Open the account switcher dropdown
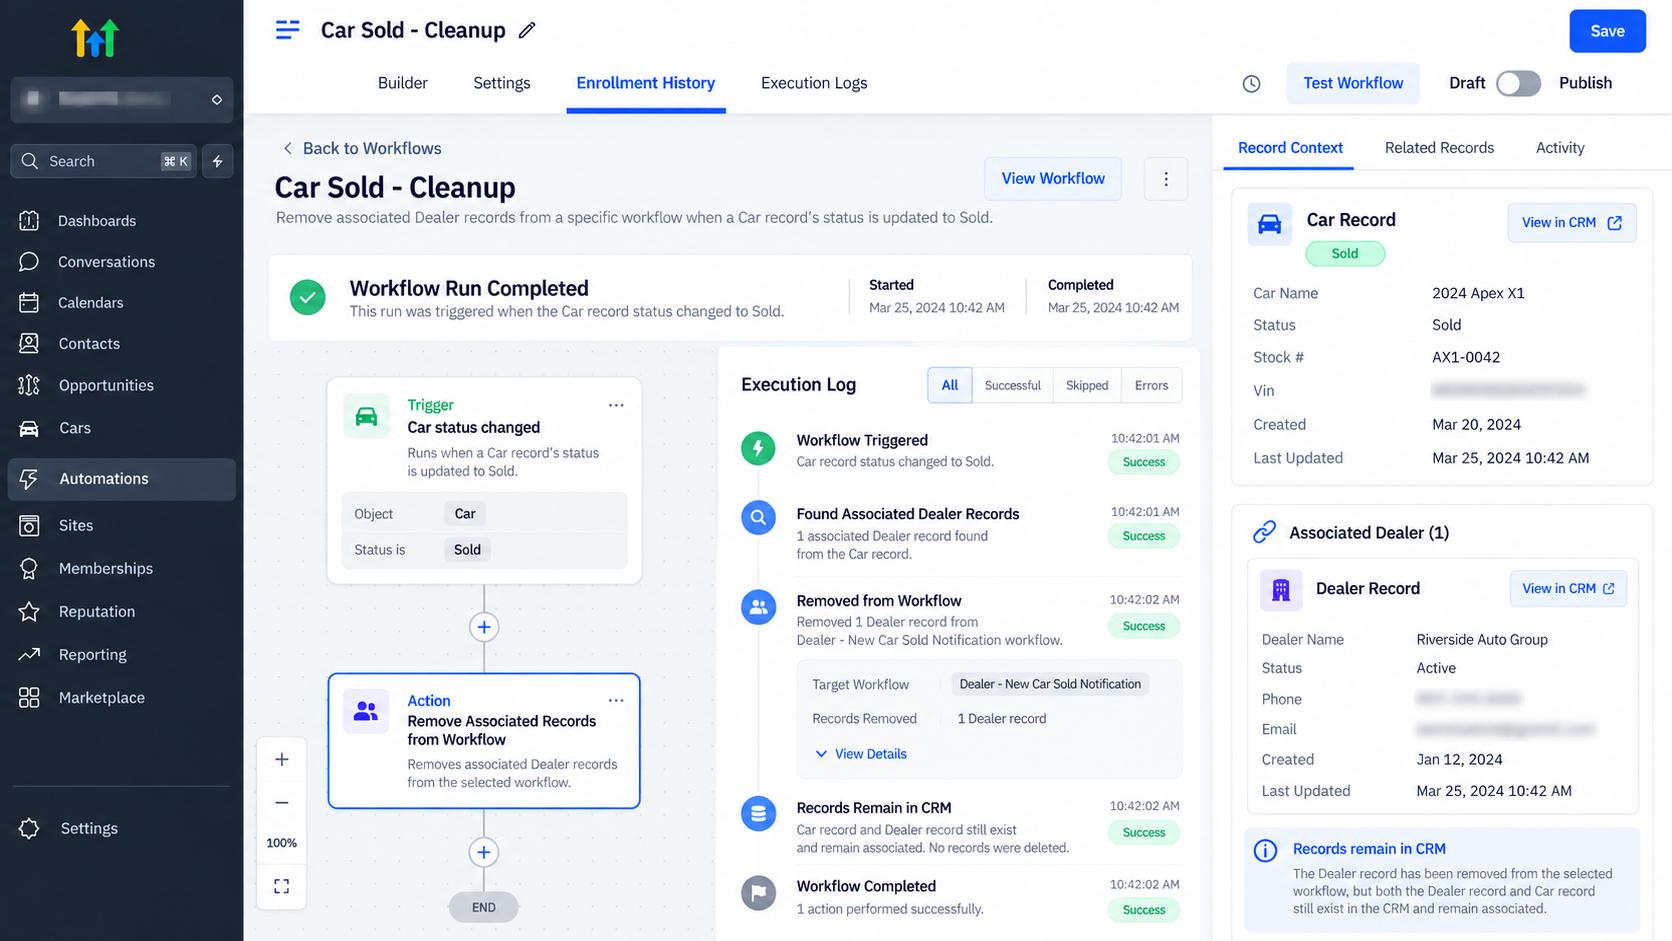 click(x=122, y=99)
